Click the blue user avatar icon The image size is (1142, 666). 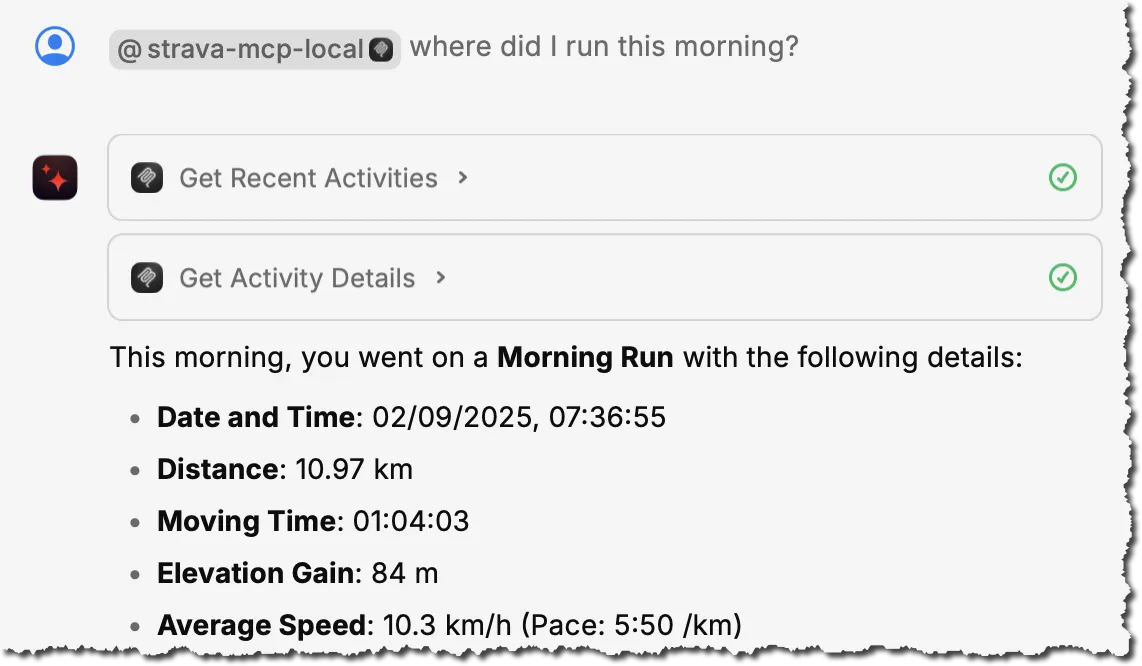click(55, 46)
